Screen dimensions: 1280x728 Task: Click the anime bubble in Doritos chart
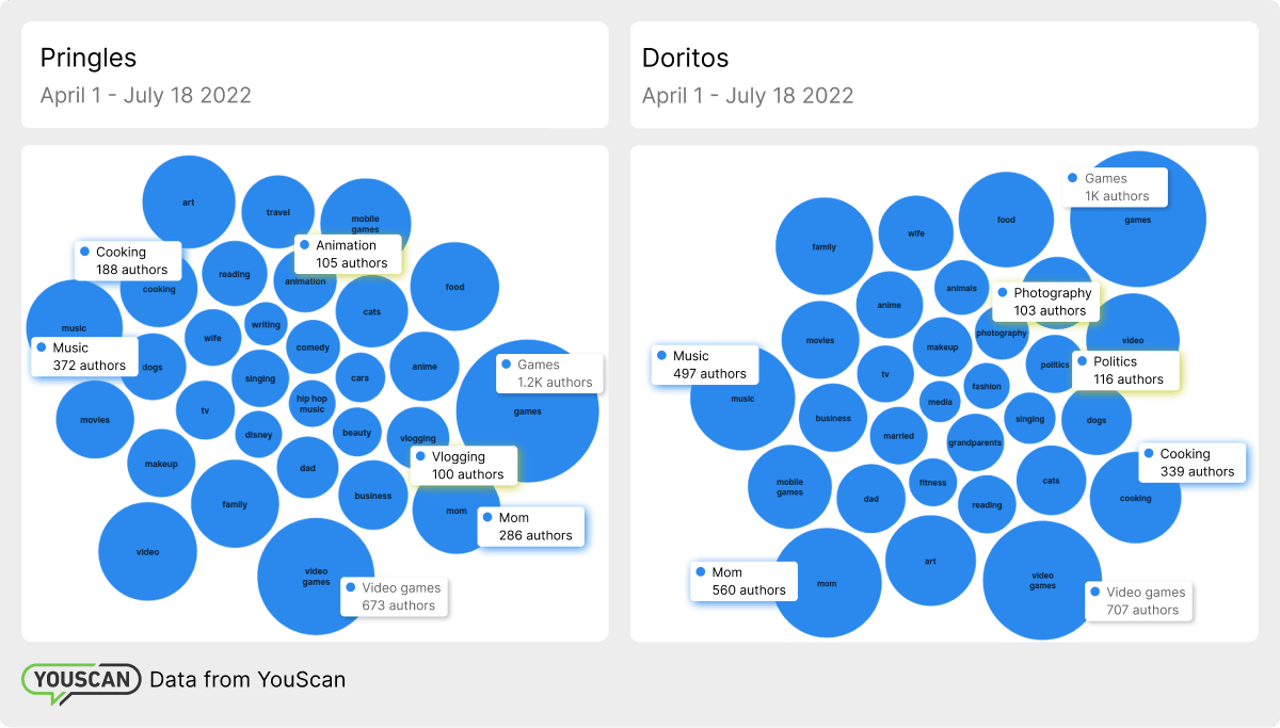point(889,305)
